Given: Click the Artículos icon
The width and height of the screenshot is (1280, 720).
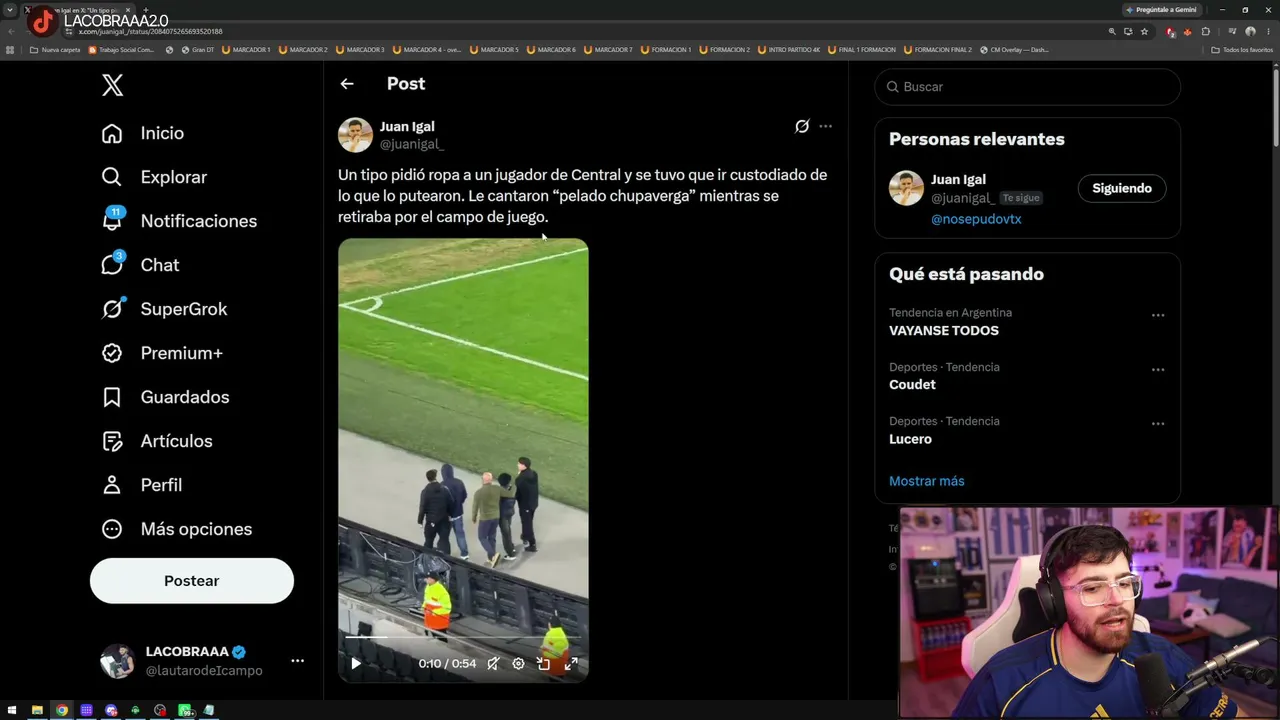Looking at the screenshot, I should click(x=112, y=441).
